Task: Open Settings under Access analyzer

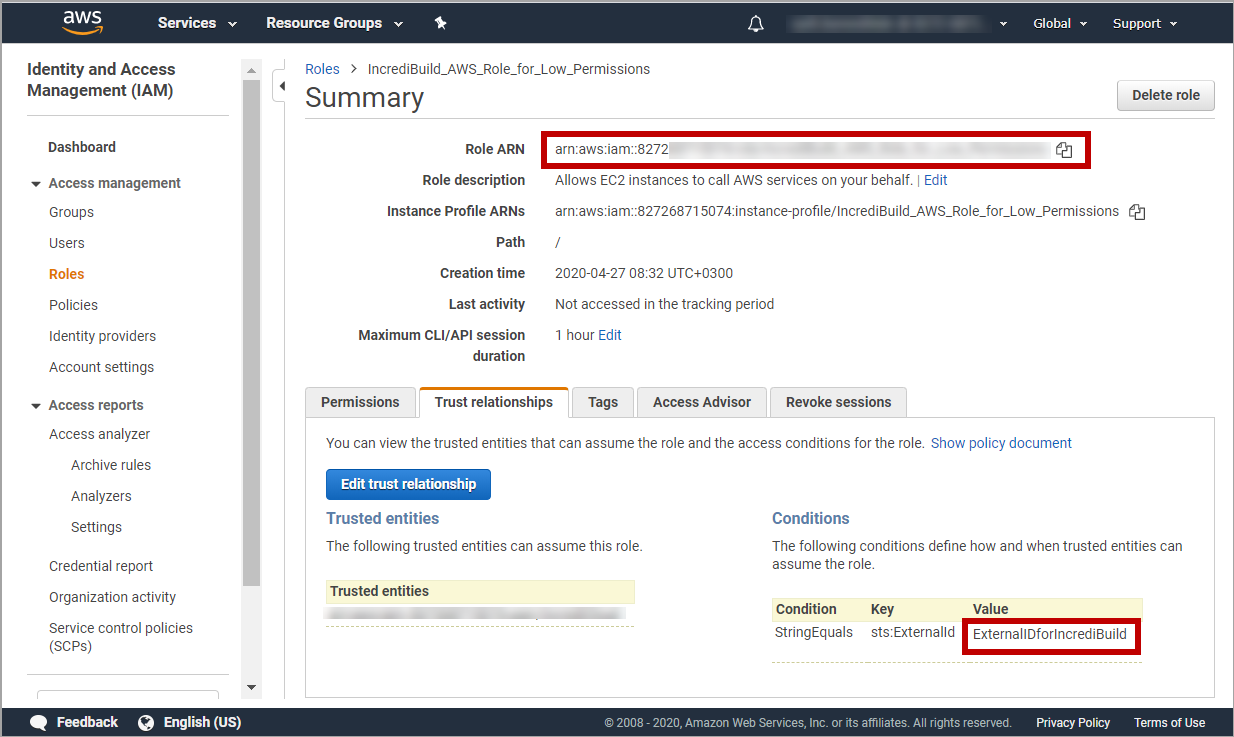Action: (96, 527)
